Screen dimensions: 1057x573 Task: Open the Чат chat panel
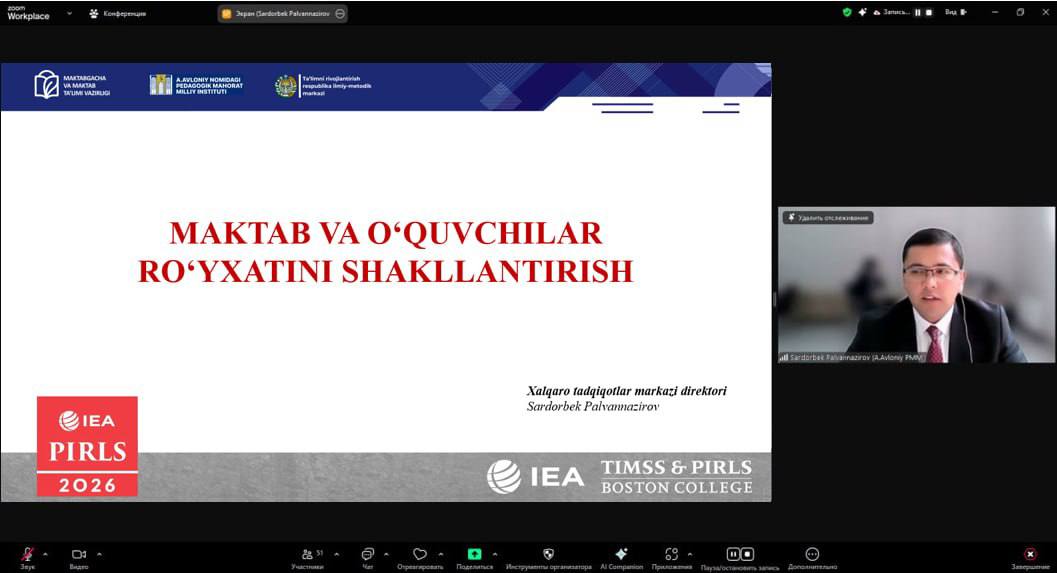pos(367,554)
